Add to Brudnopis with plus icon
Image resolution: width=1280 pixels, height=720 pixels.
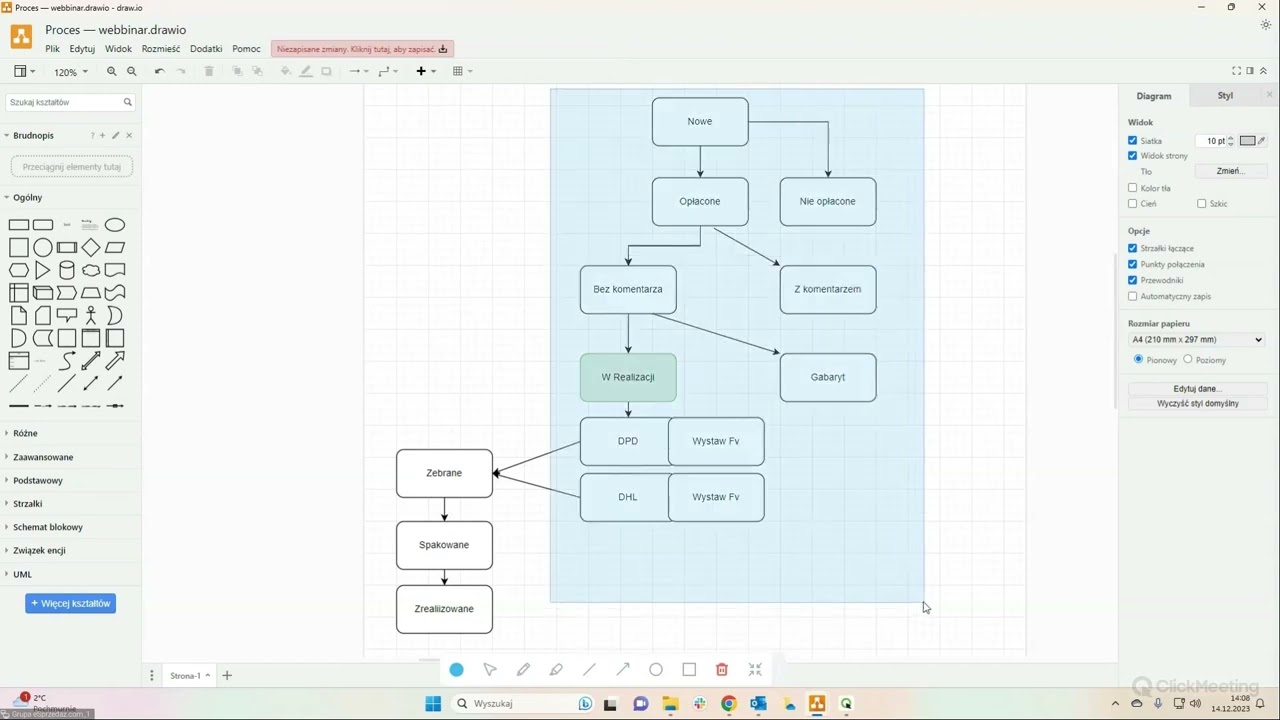pos(102,135)
